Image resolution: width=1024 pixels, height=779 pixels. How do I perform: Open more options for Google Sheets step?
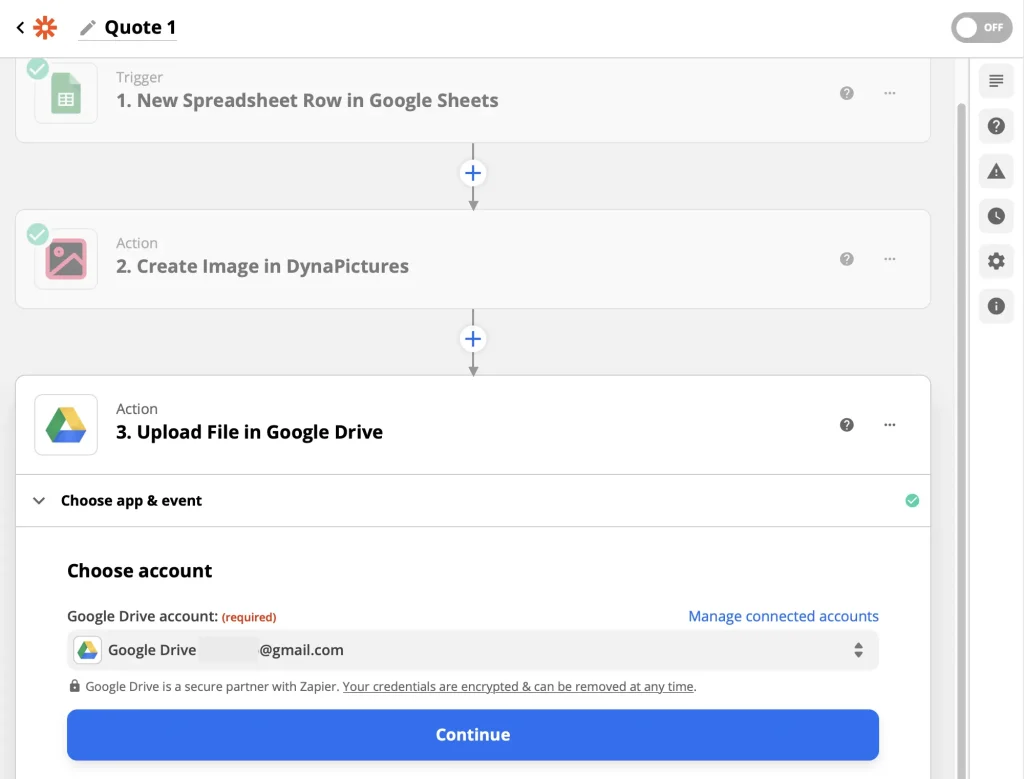click(x=889, y=93)
